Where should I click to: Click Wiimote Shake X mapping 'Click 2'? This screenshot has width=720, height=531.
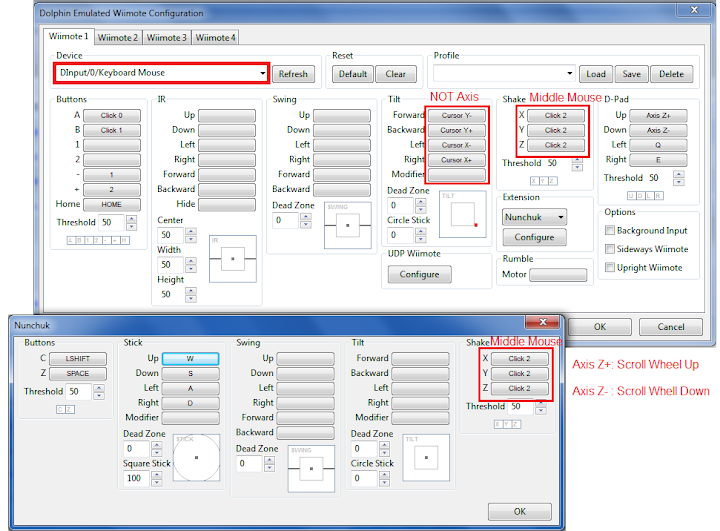point(556,115)
